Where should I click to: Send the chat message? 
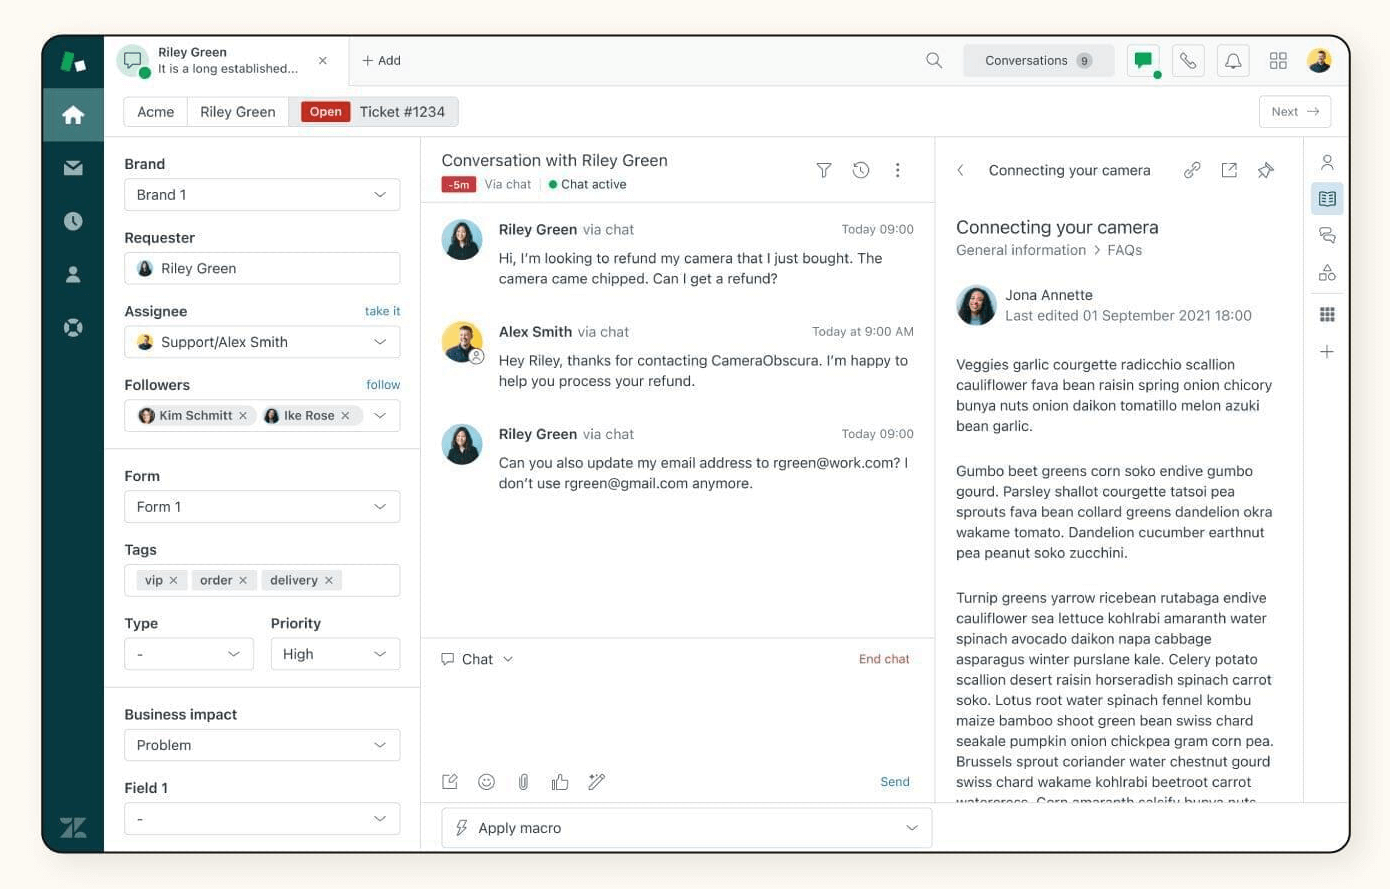coord(895,782)
